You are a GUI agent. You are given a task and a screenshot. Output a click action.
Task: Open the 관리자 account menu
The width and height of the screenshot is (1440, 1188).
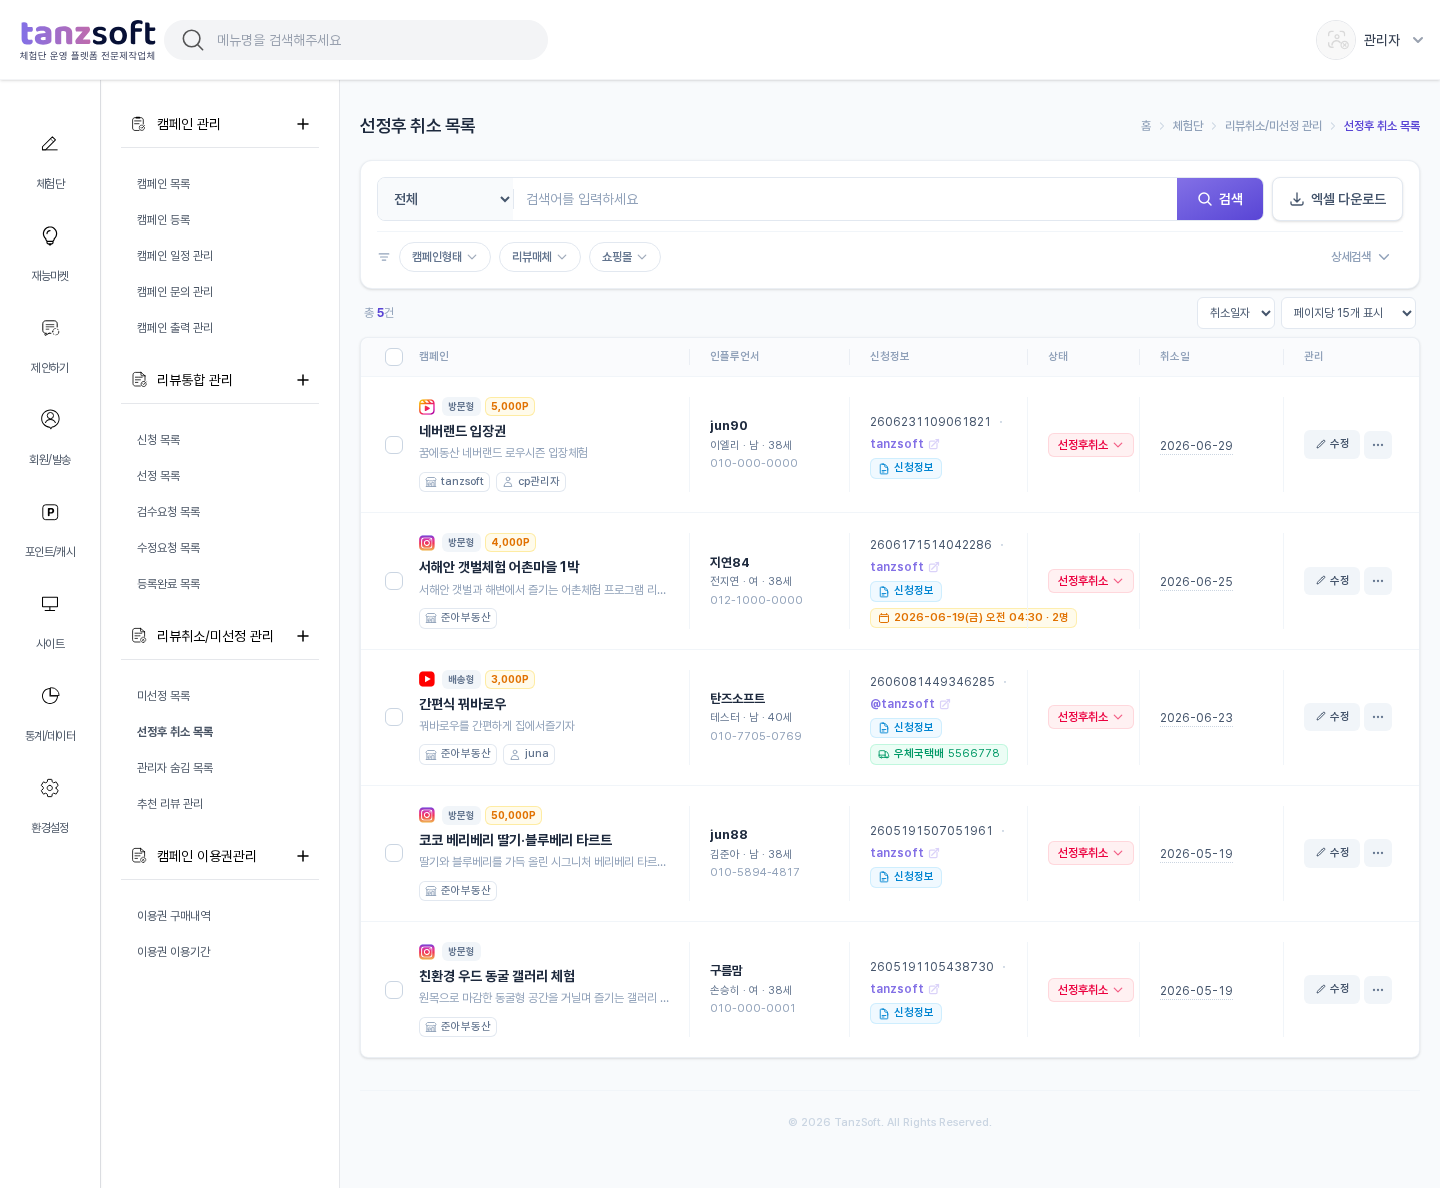[1370, 40]
